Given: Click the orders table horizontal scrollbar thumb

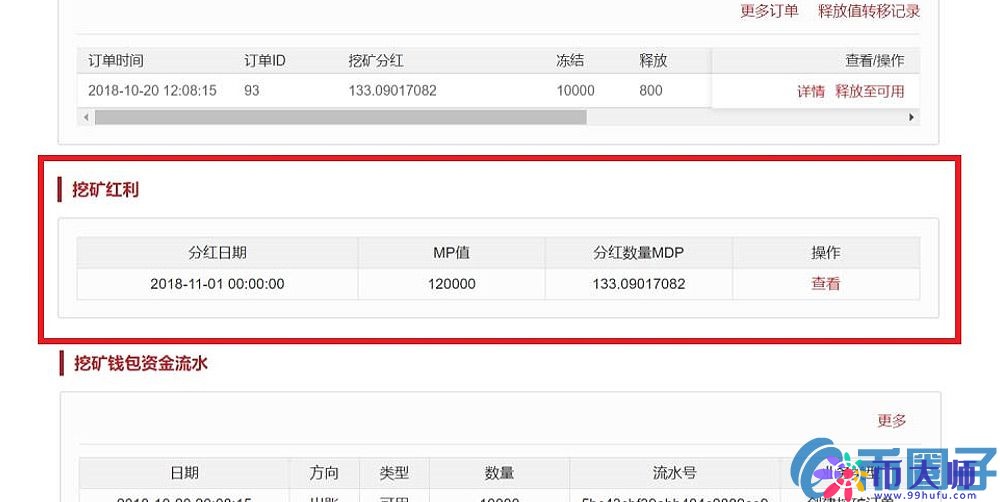Looking at the screenshot, I should click(x=341, y=117).
